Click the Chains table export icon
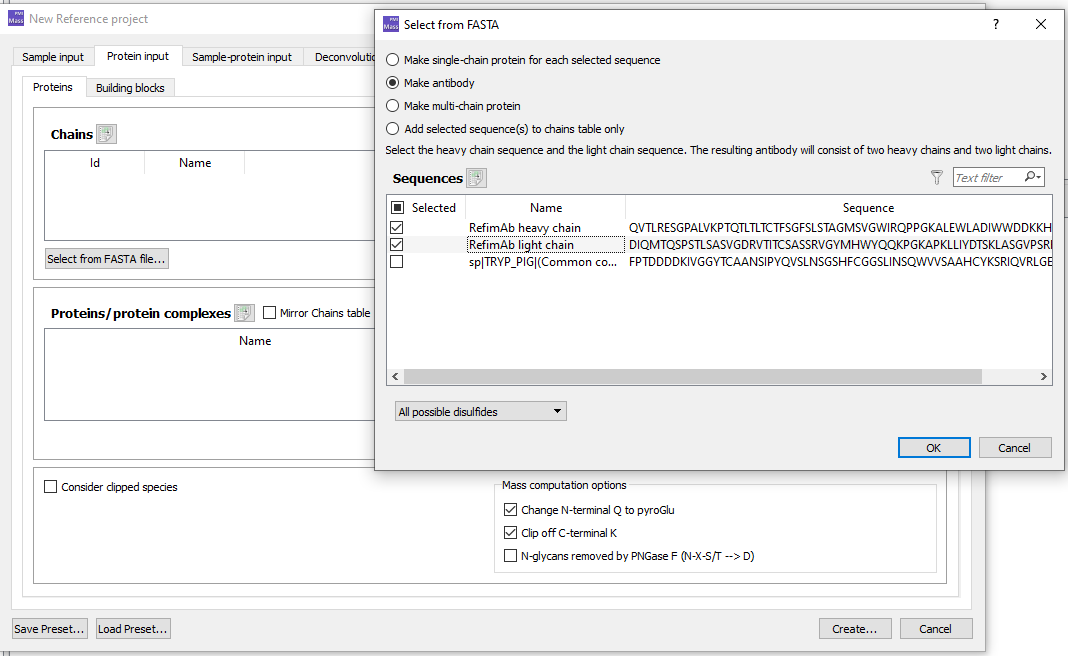1068x656 pixels. point(107,134)
